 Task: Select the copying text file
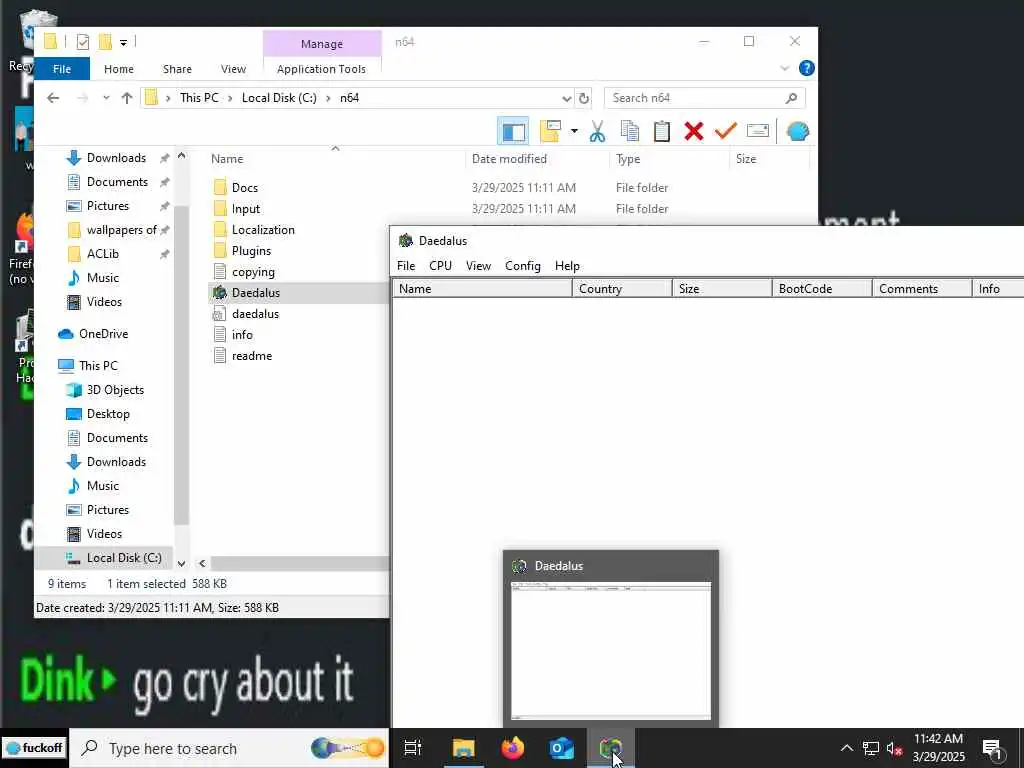click(x=253, y=272)
